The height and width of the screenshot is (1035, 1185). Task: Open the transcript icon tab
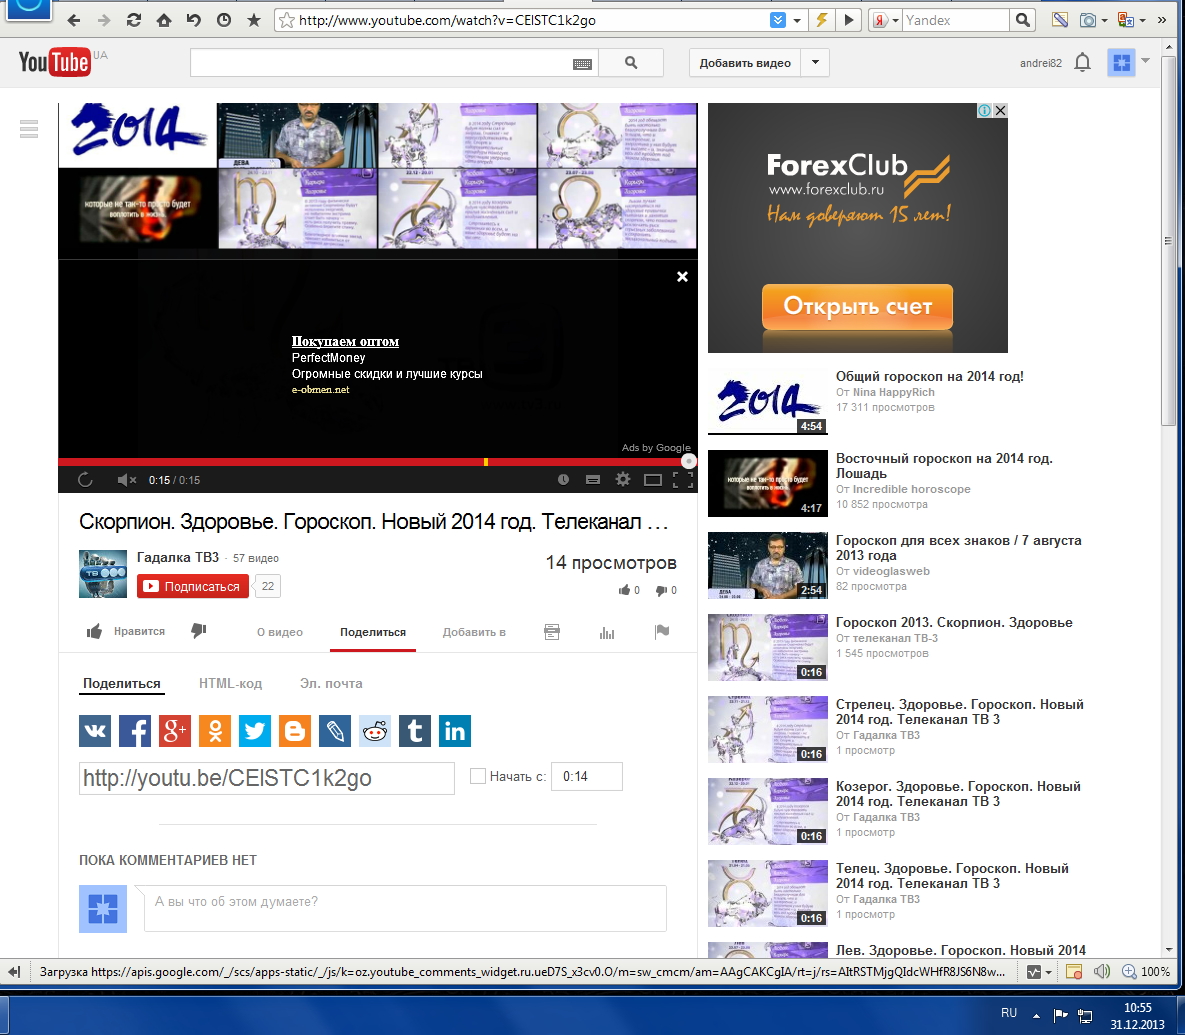tap(552, 632)
